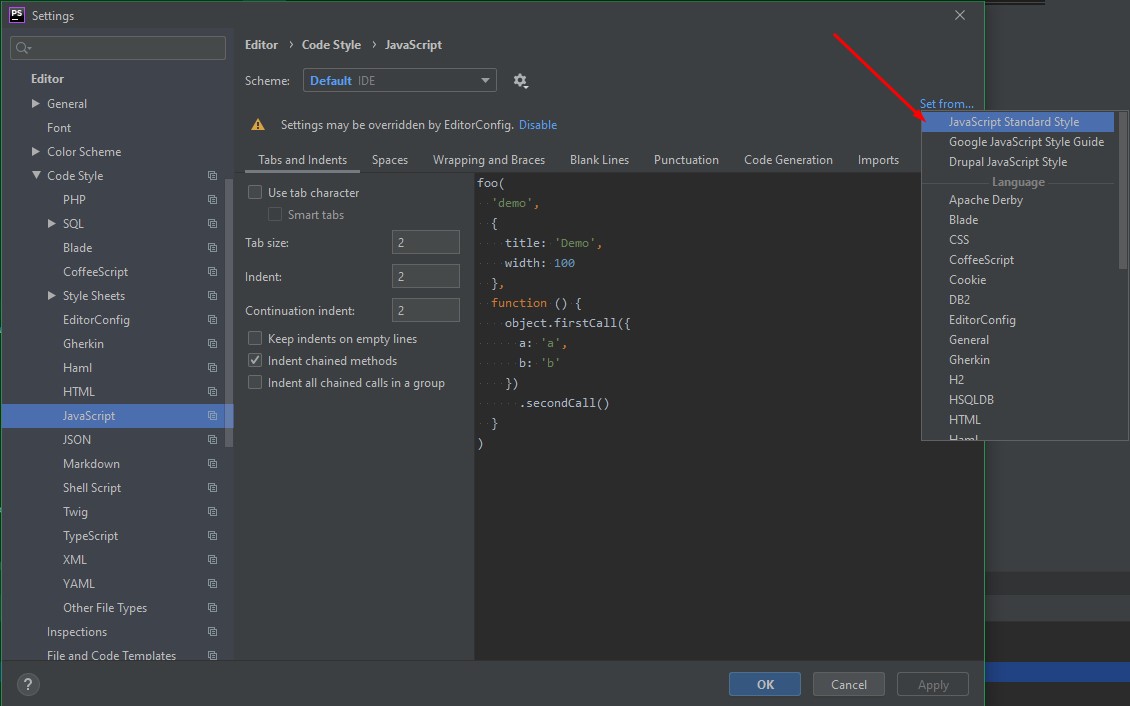Switch to the Wrapping and Braces tab
Image resolution: width=1130 pixels, height=706 pixels.
(x=489, y=160)
